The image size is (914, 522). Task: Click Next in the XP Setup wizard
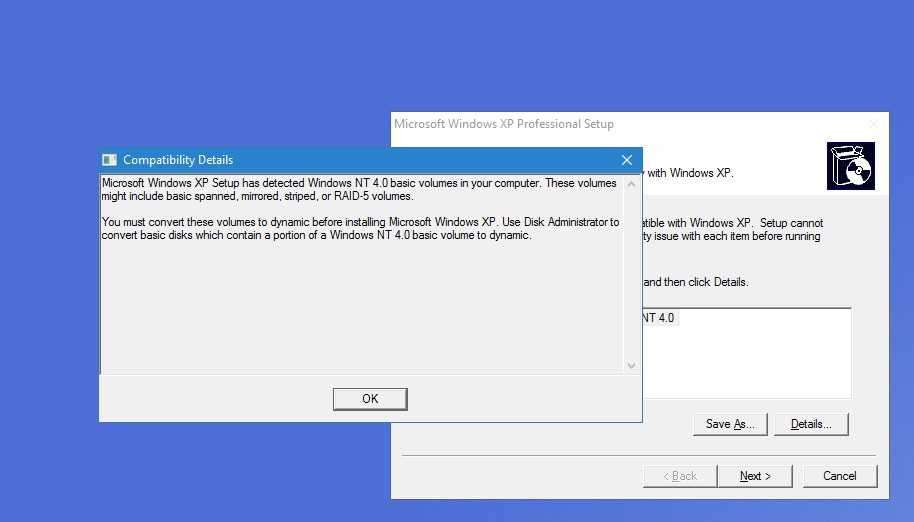(x=755, y=476)
